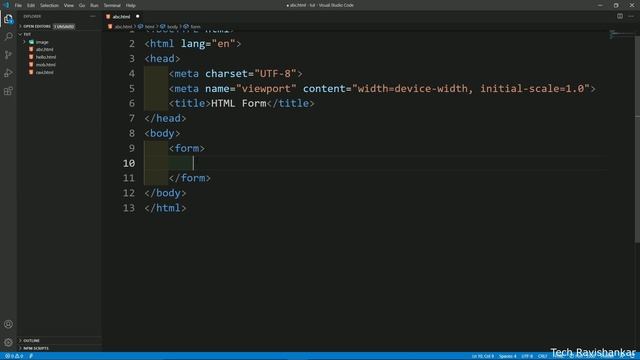640x360 pixels.
Task: Click the opening form tag on line 9
Action: pyautogui.click(x=187, y=148)
